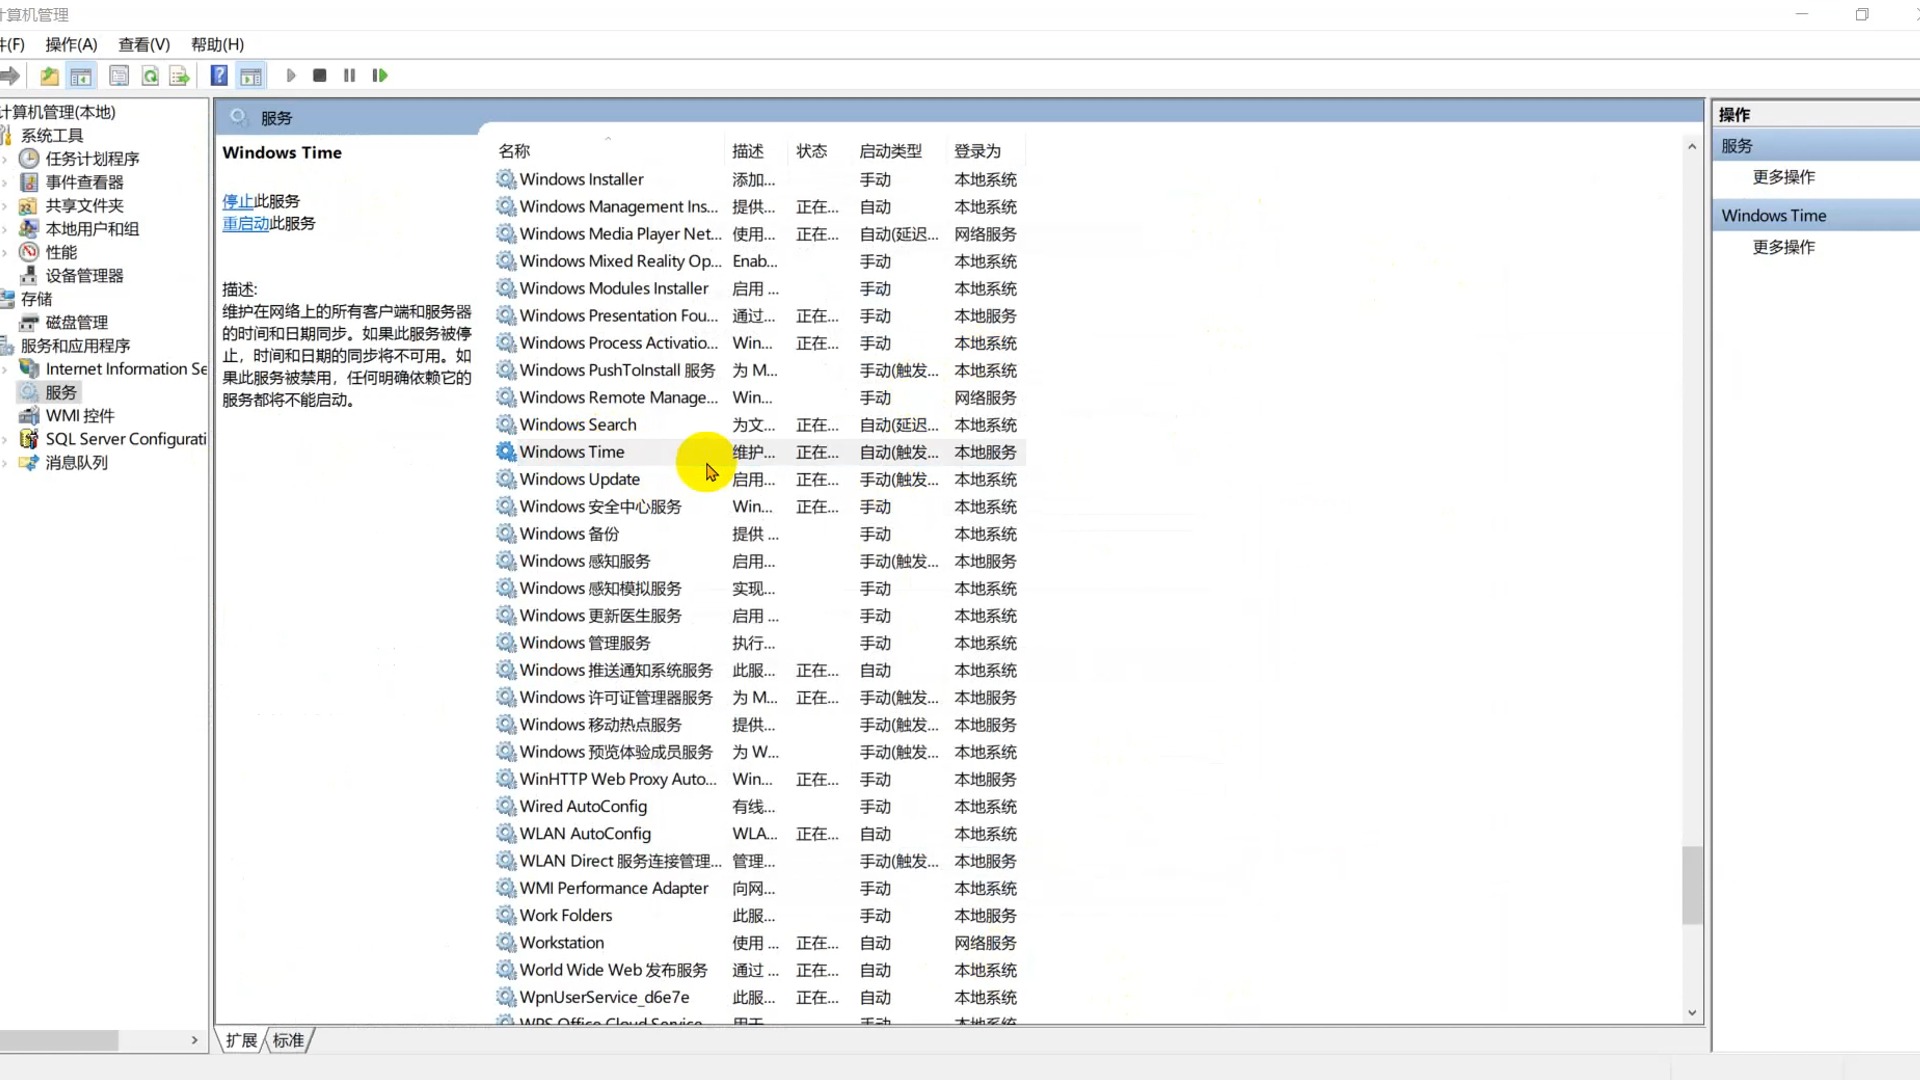Toggle the Show/Hide Console Tree toolbar icon

click(x=81, y=76)
